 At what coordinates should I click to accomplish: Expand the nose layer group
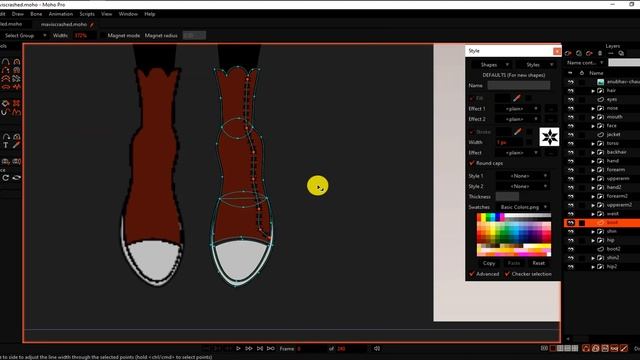593,108
